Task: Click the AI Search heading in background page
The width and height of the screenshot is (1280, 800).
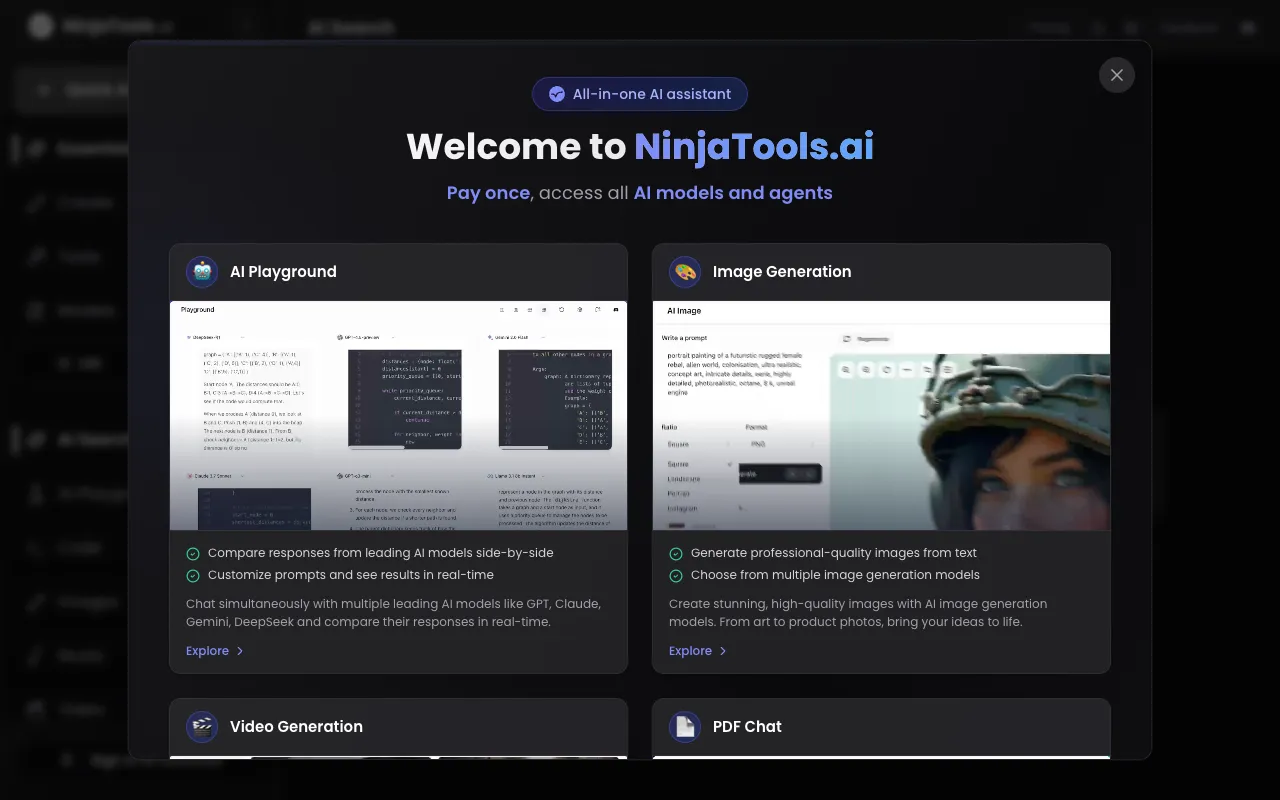Action: [351, 28]
